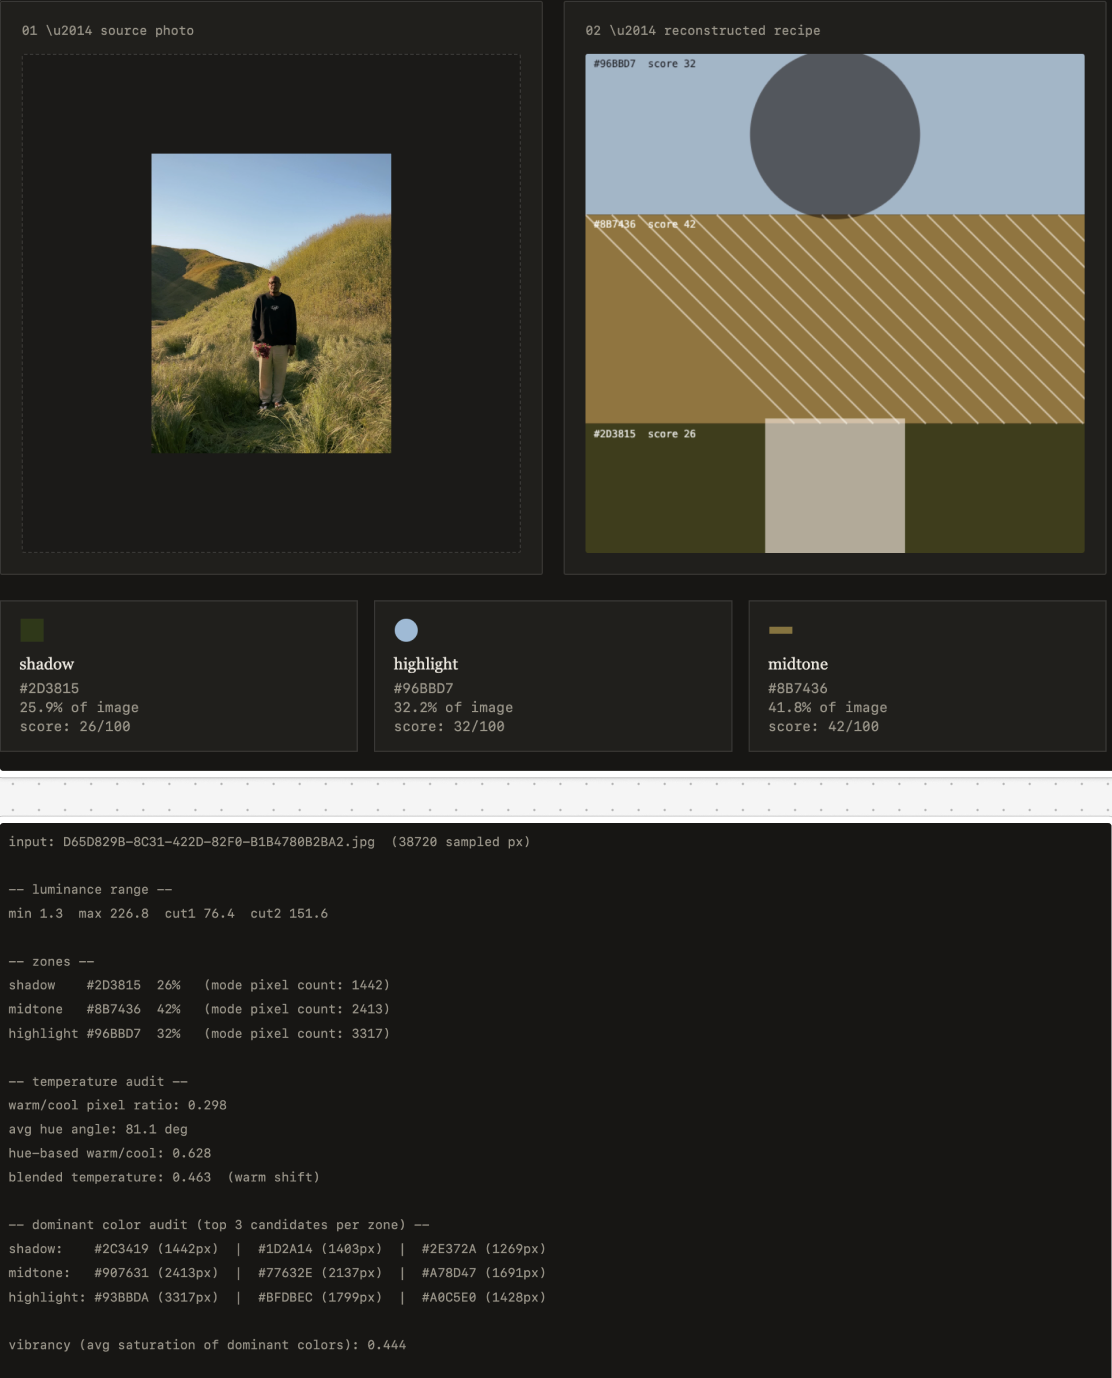1112x1378 pixels.
Task: Click the hatched midtone band in the recipe
Action: click(x=835, y=318)
